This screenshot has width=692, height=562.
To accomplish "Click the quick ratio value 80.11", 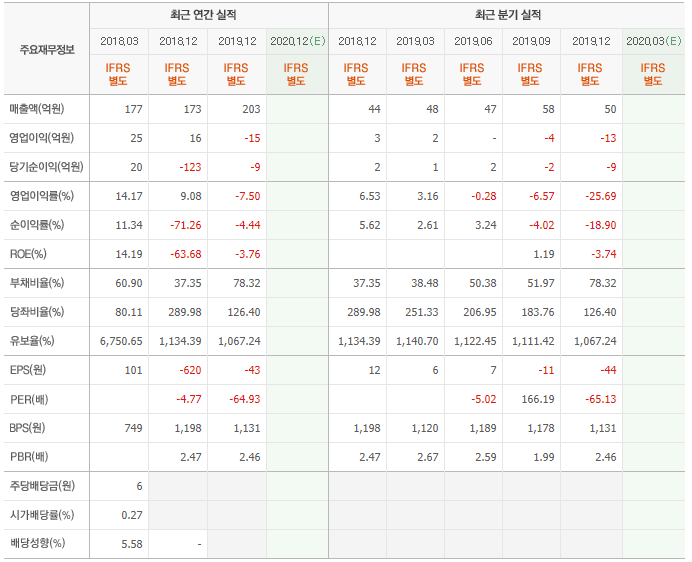I will point(129,312).
